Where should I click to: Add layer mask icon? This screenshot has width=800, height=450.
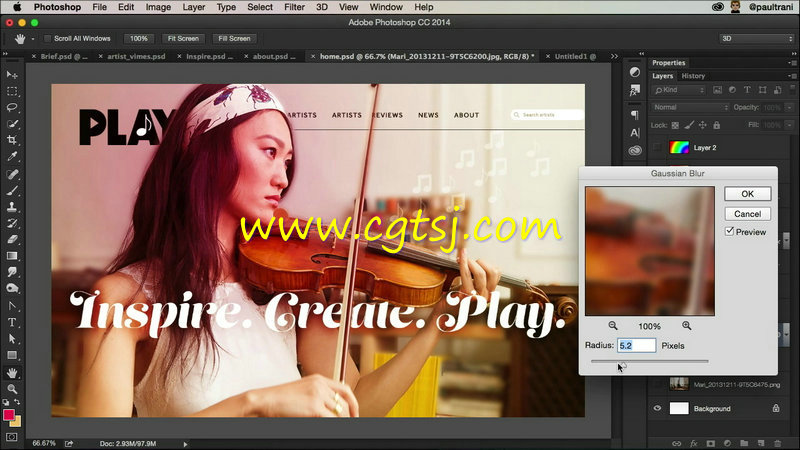click(710, 443)
